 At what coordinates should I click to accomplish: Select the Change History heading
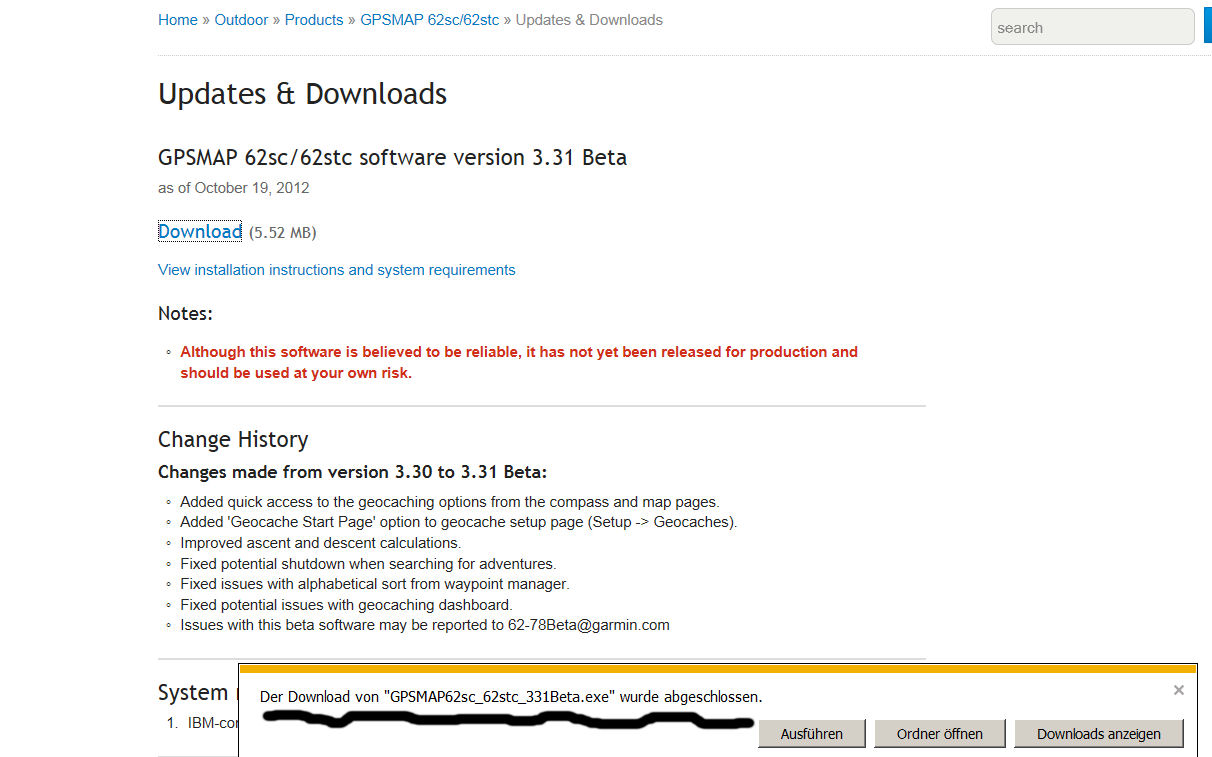[x=233, y=440]
